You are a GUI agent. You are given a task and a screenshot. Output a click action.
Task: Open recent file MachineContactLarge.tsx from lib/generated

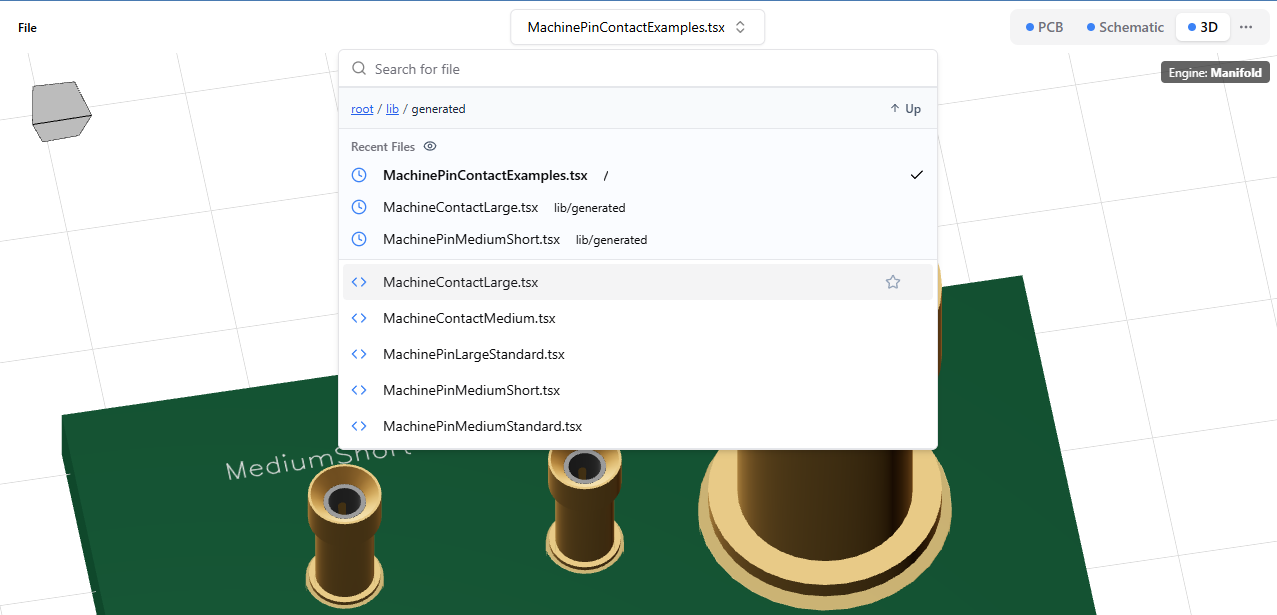(x=638, y=207)
